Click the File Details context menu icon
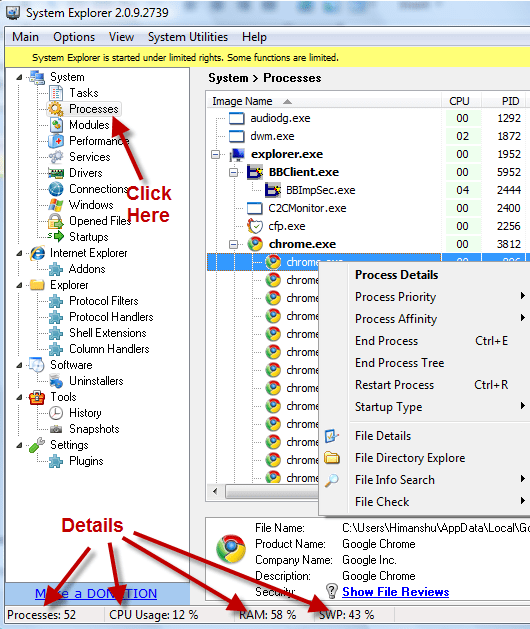 tap(331, 436)
